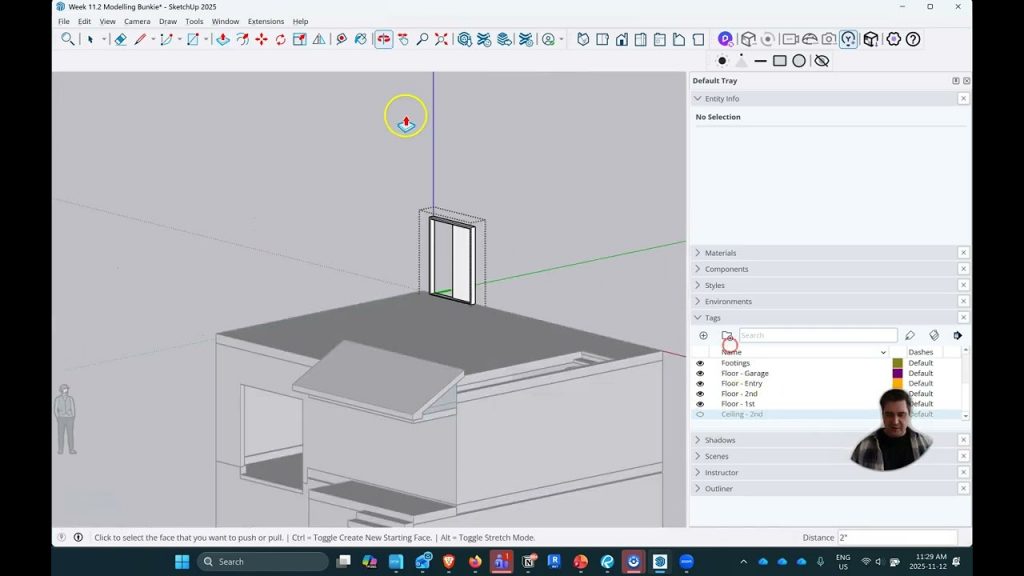
Task: Choose the Rotate tool
Action: pyautogui.click(x=280, y=39)
